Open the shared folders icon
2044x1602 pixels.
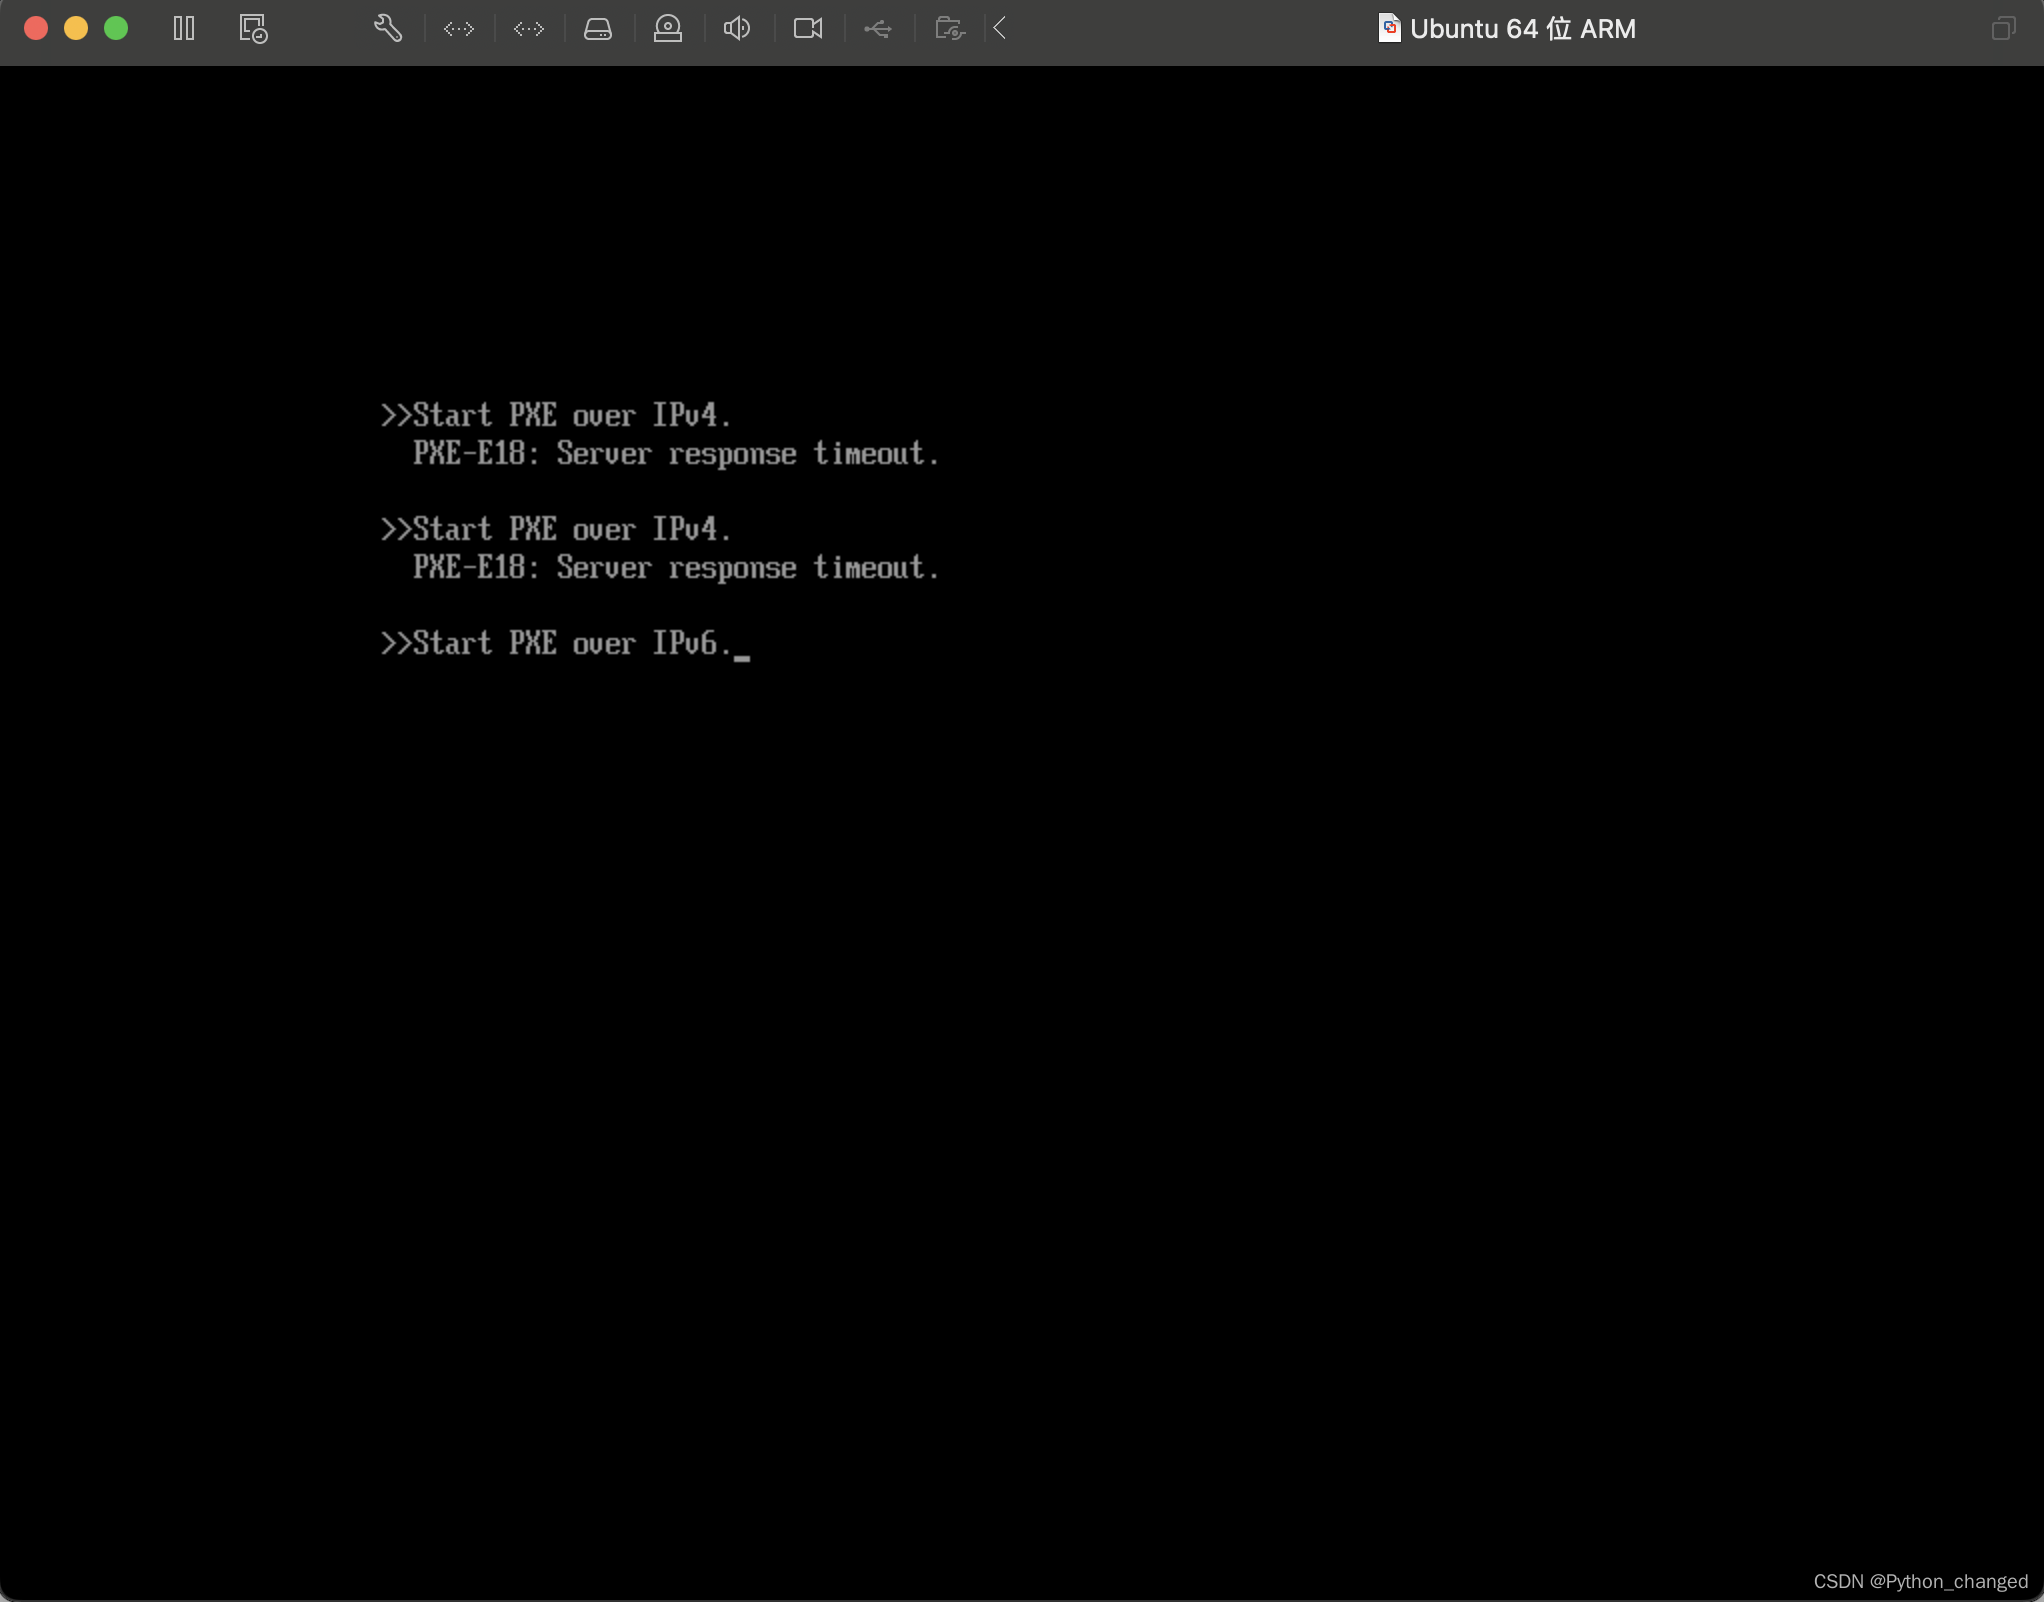coord(950,28)
